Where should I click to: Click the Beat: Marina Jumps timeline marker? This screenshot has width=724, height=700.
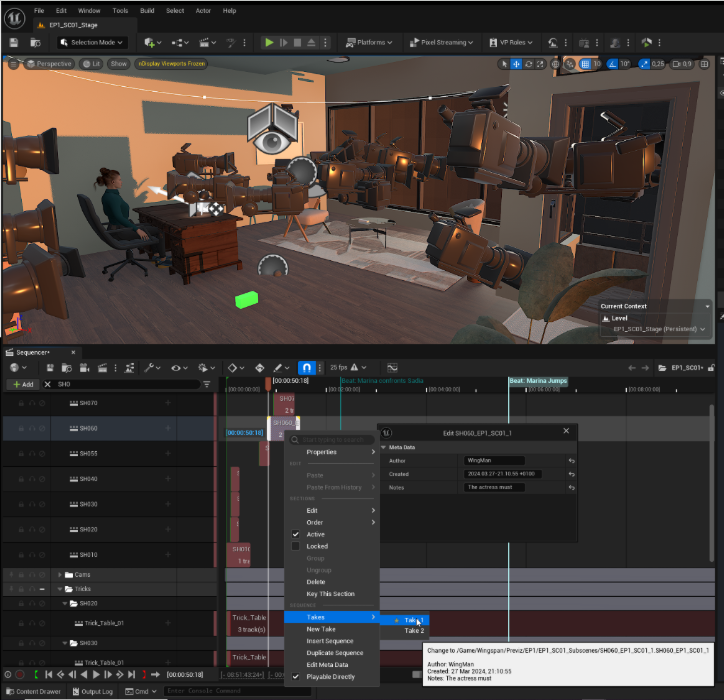538,381
